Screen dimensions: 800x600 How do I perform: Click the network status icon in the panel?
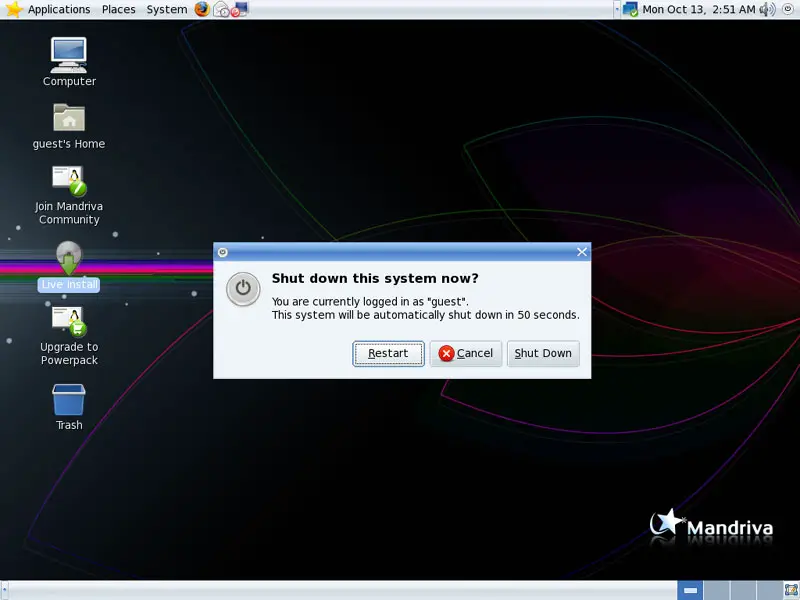(630, 9)
